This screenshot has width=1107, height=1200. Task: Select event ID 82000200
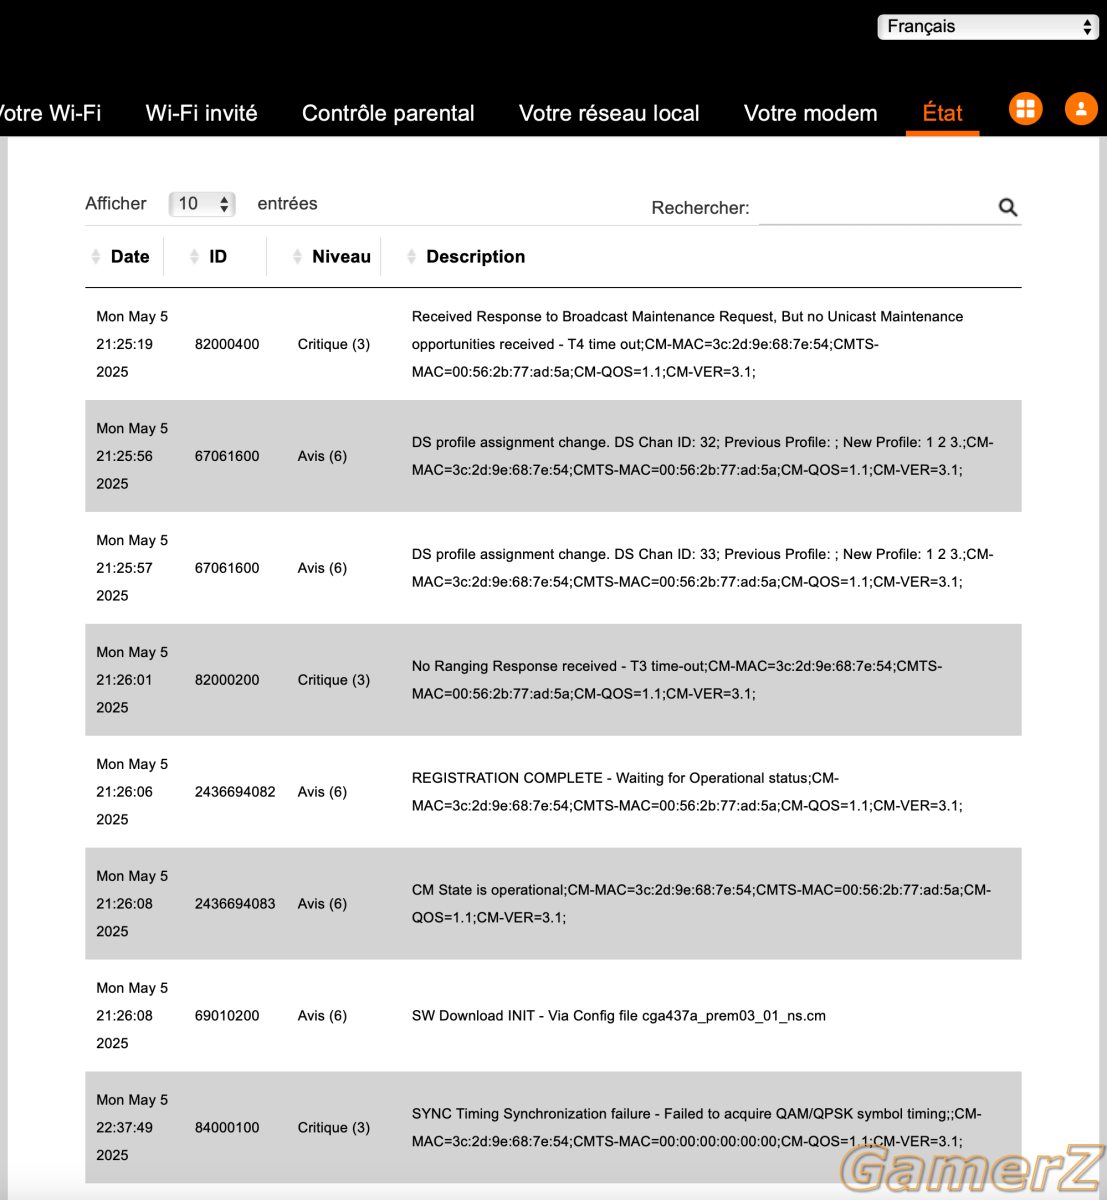(x=227, y=680)
